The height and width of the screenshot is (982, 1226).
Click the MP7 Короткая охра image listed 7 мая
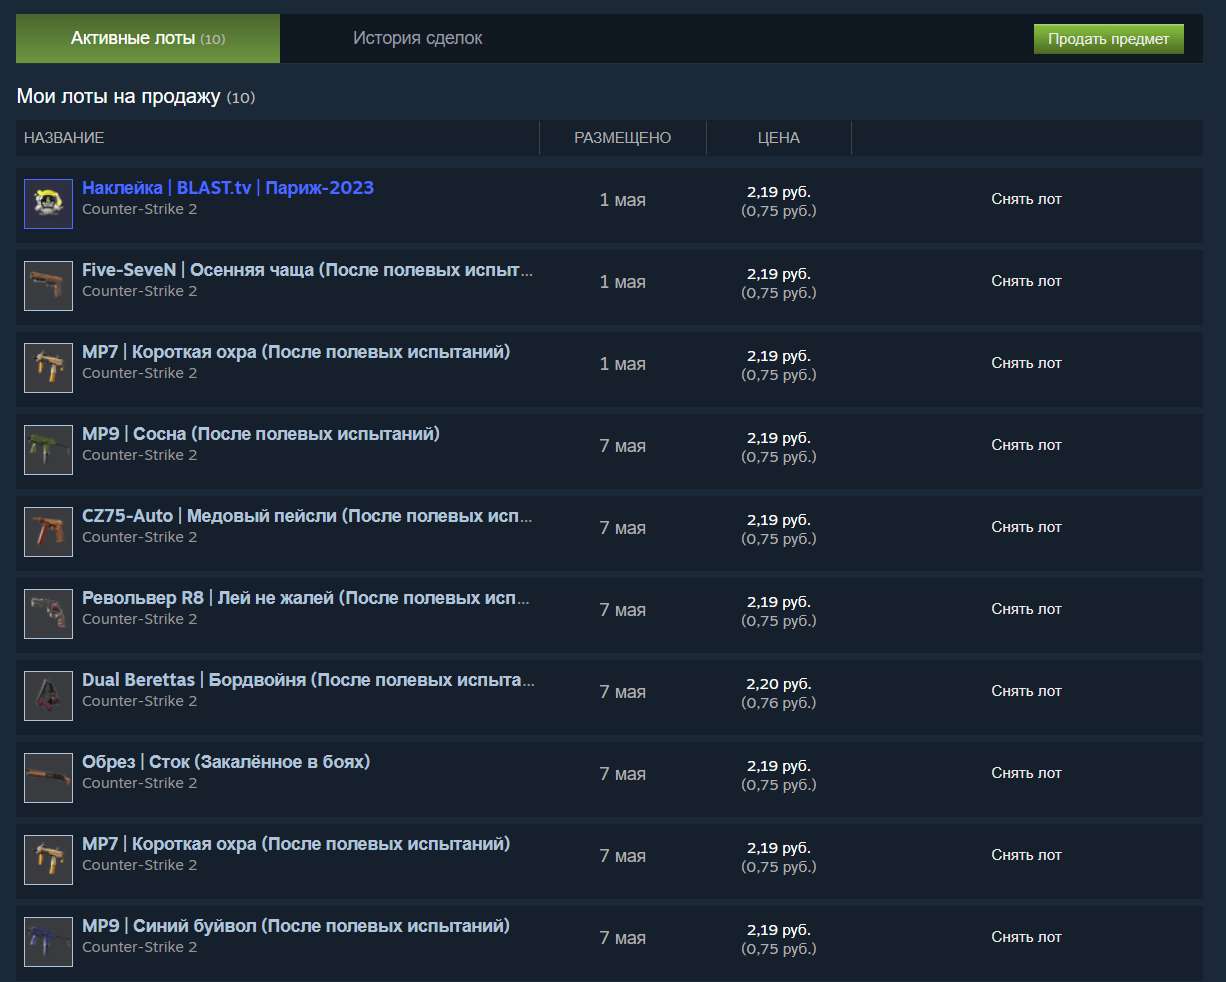tap(48, 860)
